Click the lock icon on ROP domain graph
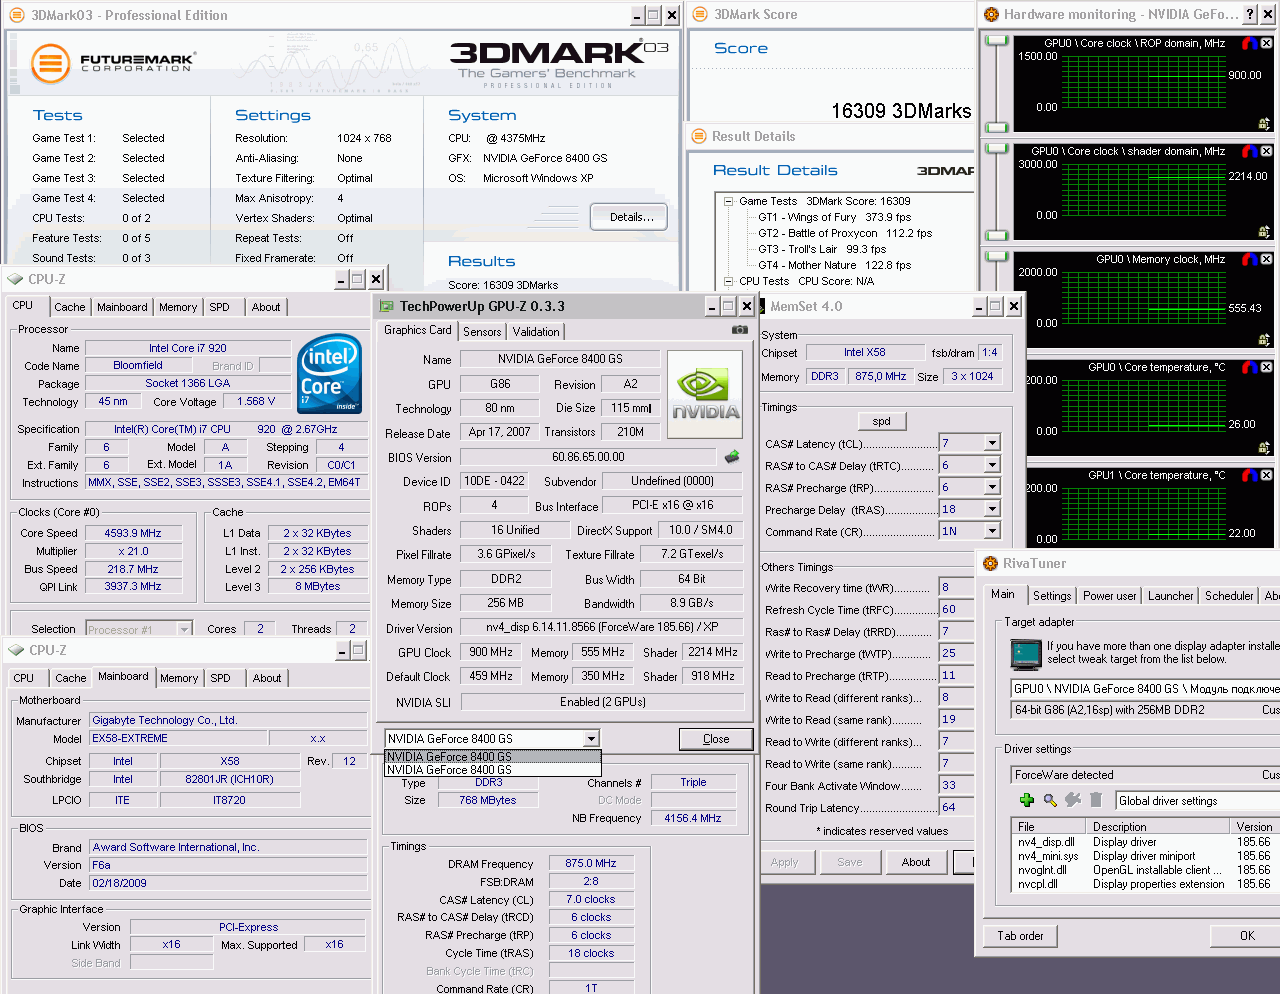 point(1265,124)
